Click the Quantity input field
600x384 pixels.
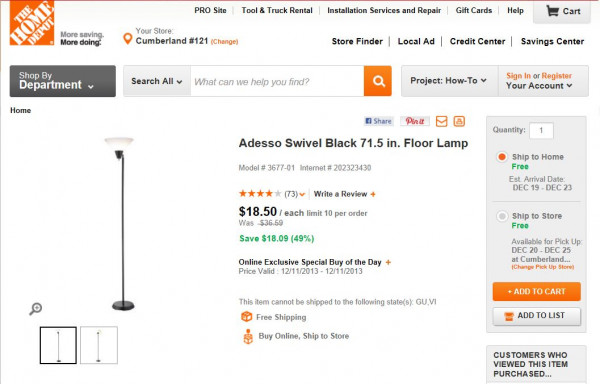(x=541, y=130)
